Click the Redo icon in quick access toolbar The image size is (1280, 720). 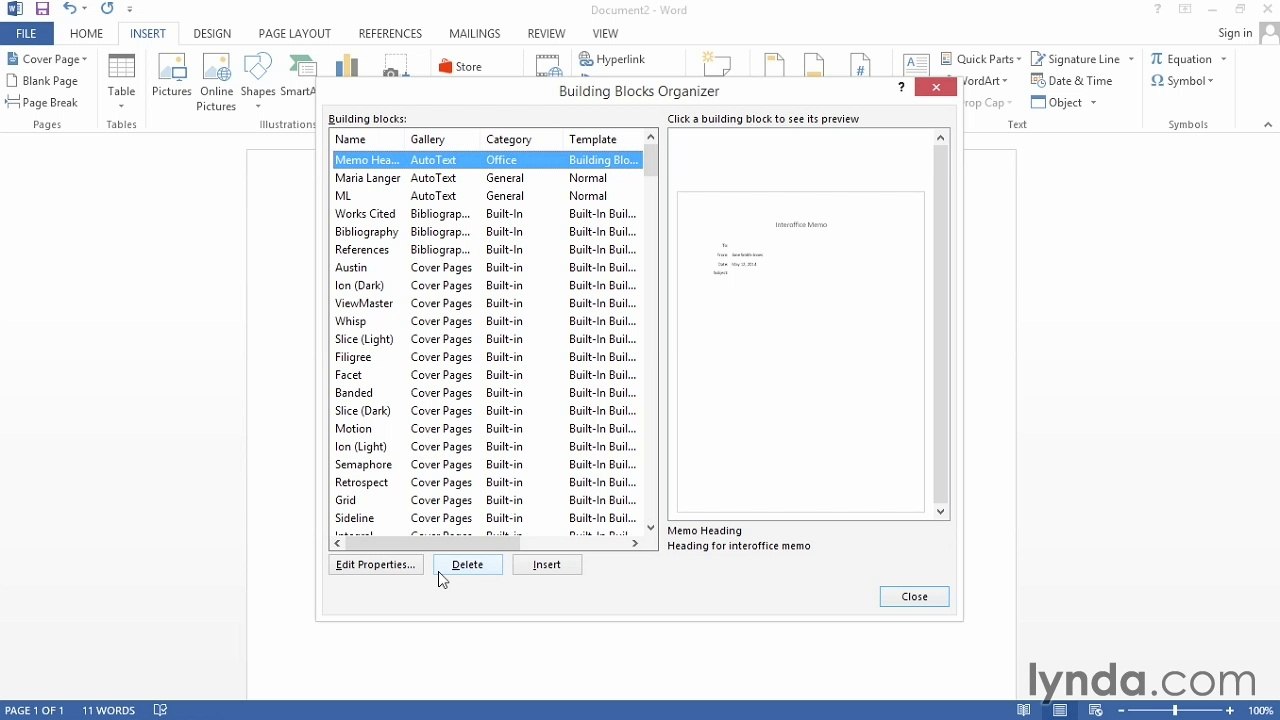click(107, 9)
